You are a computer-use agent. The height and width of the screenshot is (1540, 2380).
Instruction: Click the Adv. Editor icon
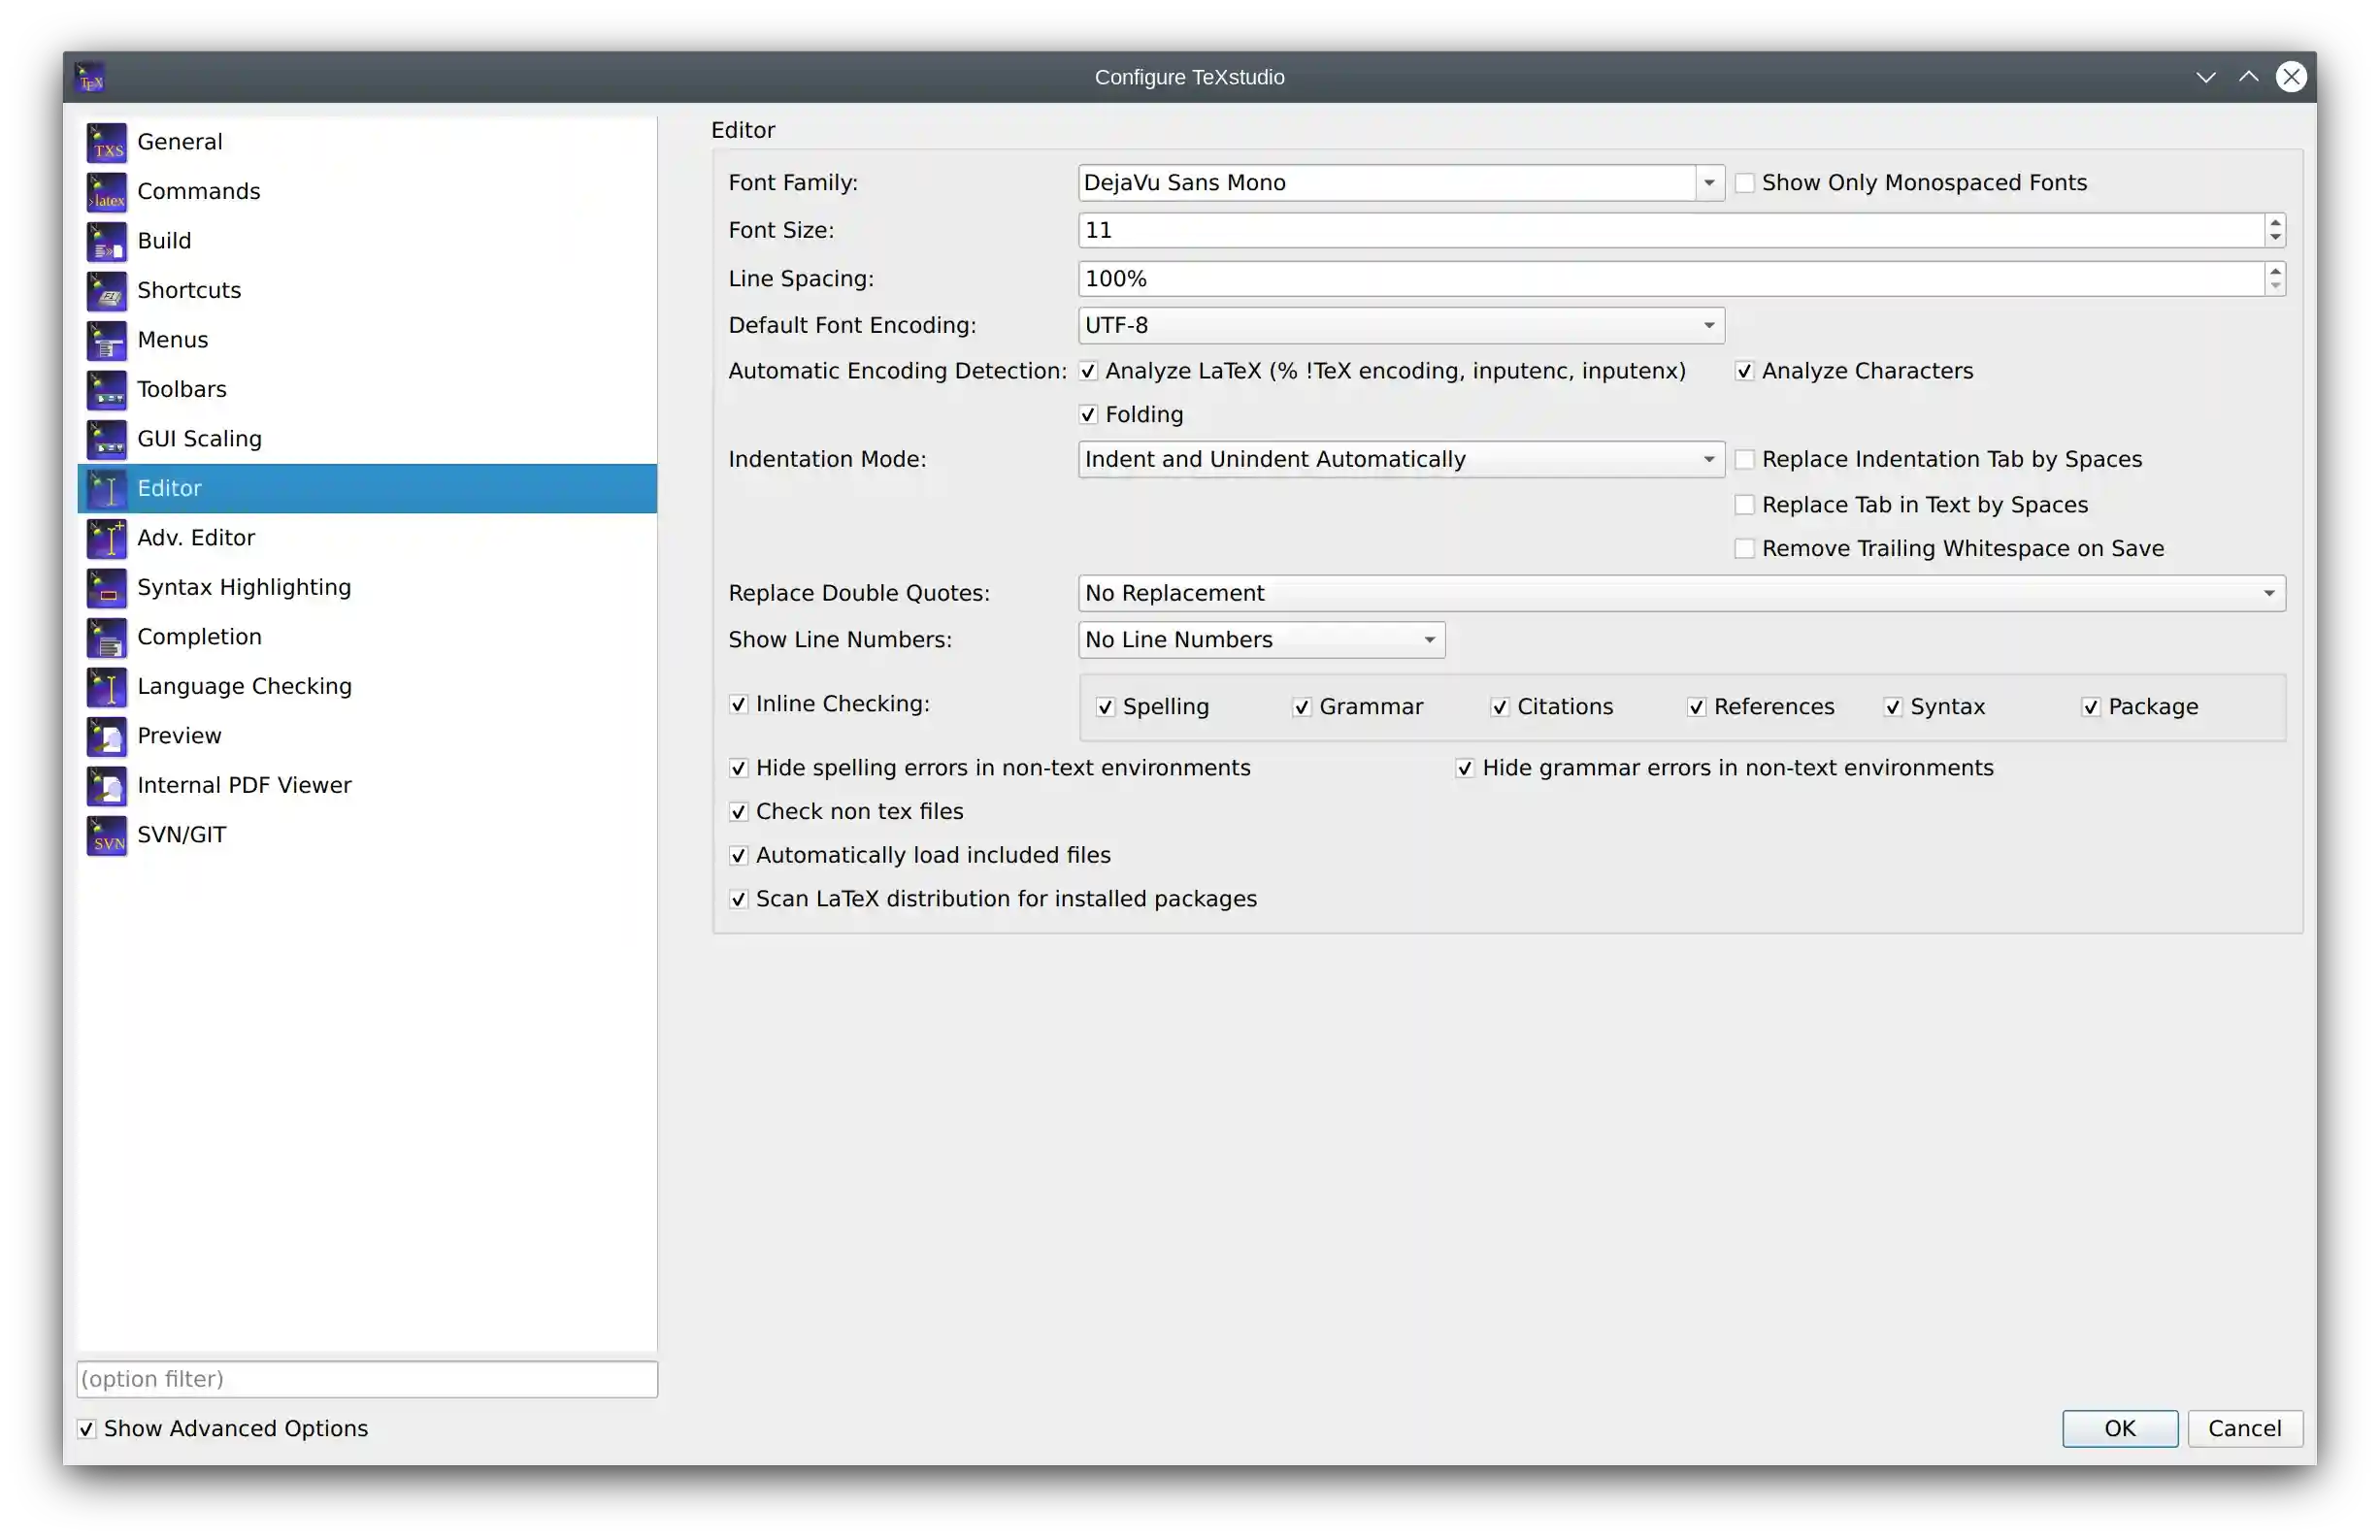tap(107, 538)
